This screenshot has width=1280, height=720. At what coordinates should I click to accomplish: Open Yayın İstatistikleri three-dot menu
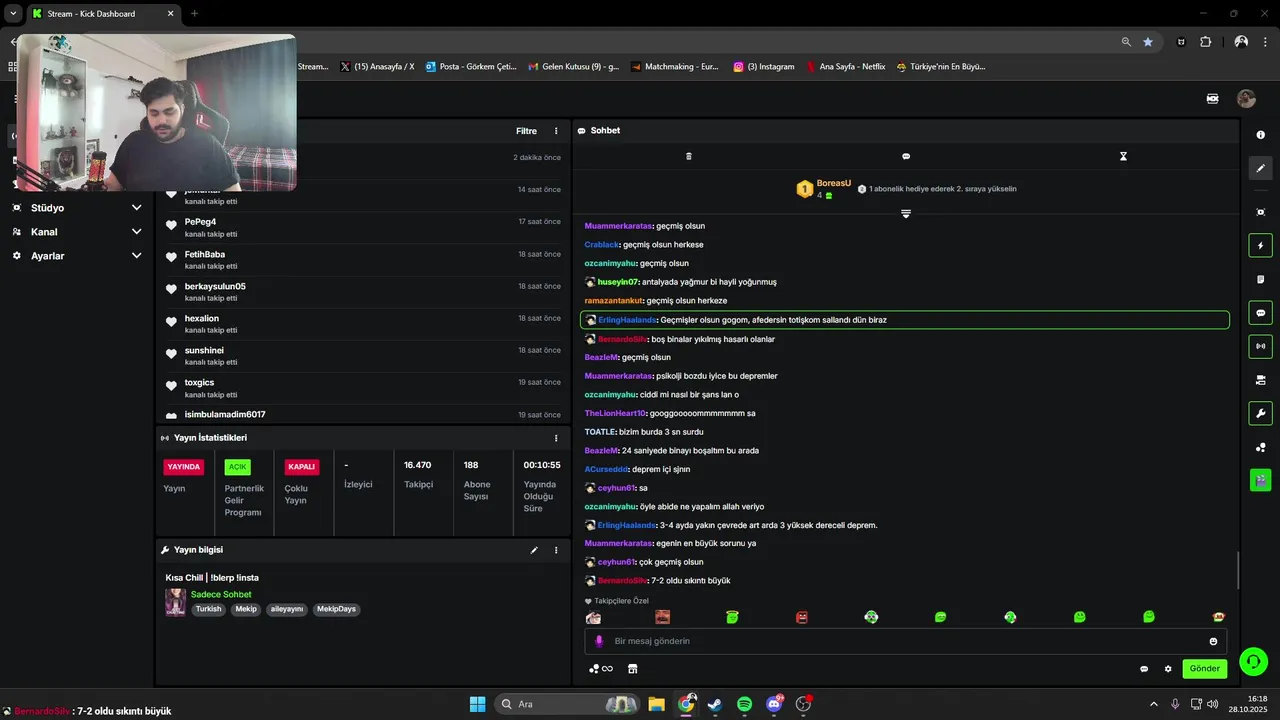click(557, 438)
